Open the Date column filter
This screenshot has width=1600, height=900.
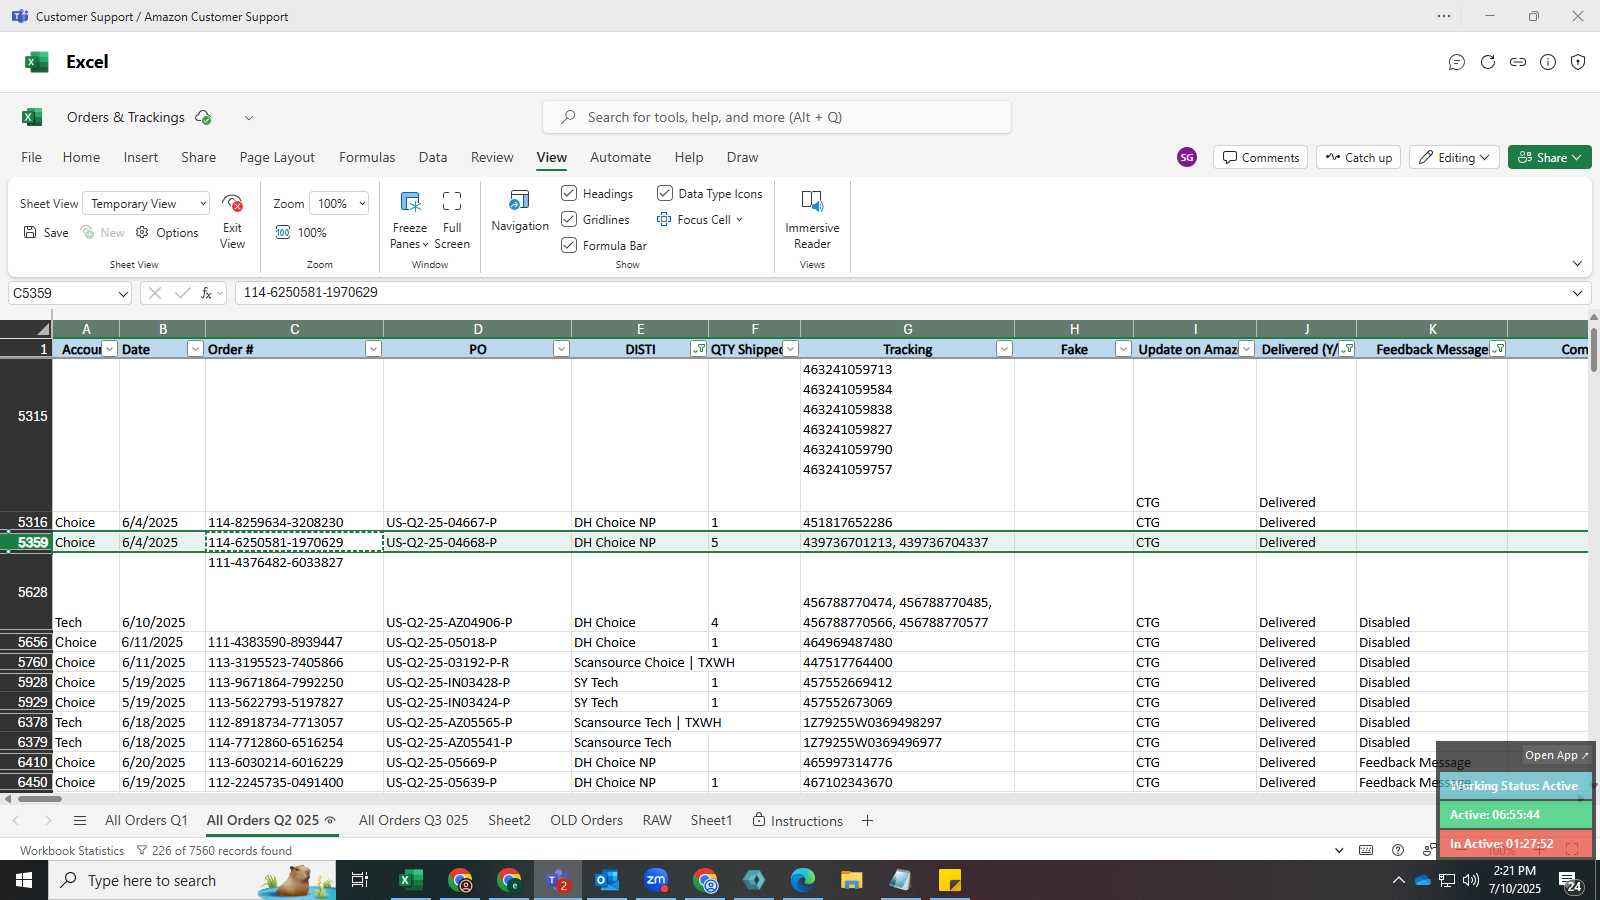point(195,349)
